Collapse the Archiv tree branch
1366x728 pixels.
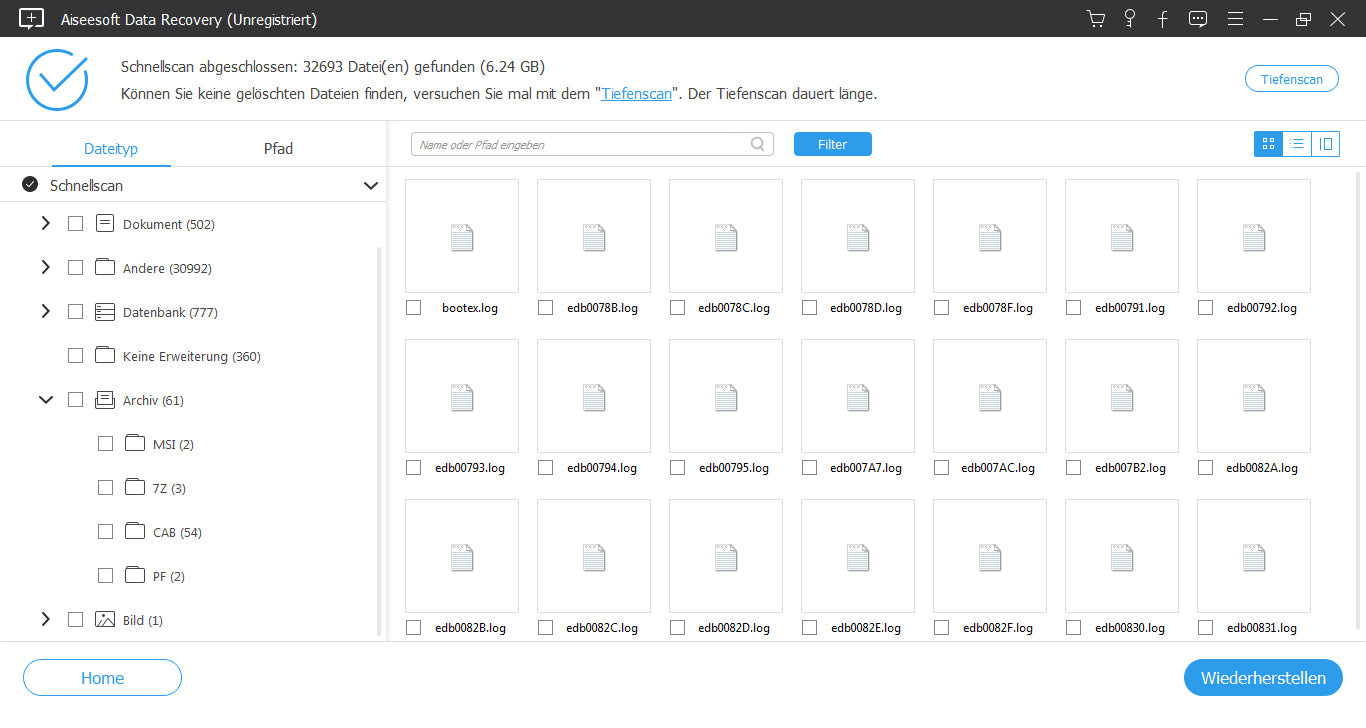tap(45, 399)
